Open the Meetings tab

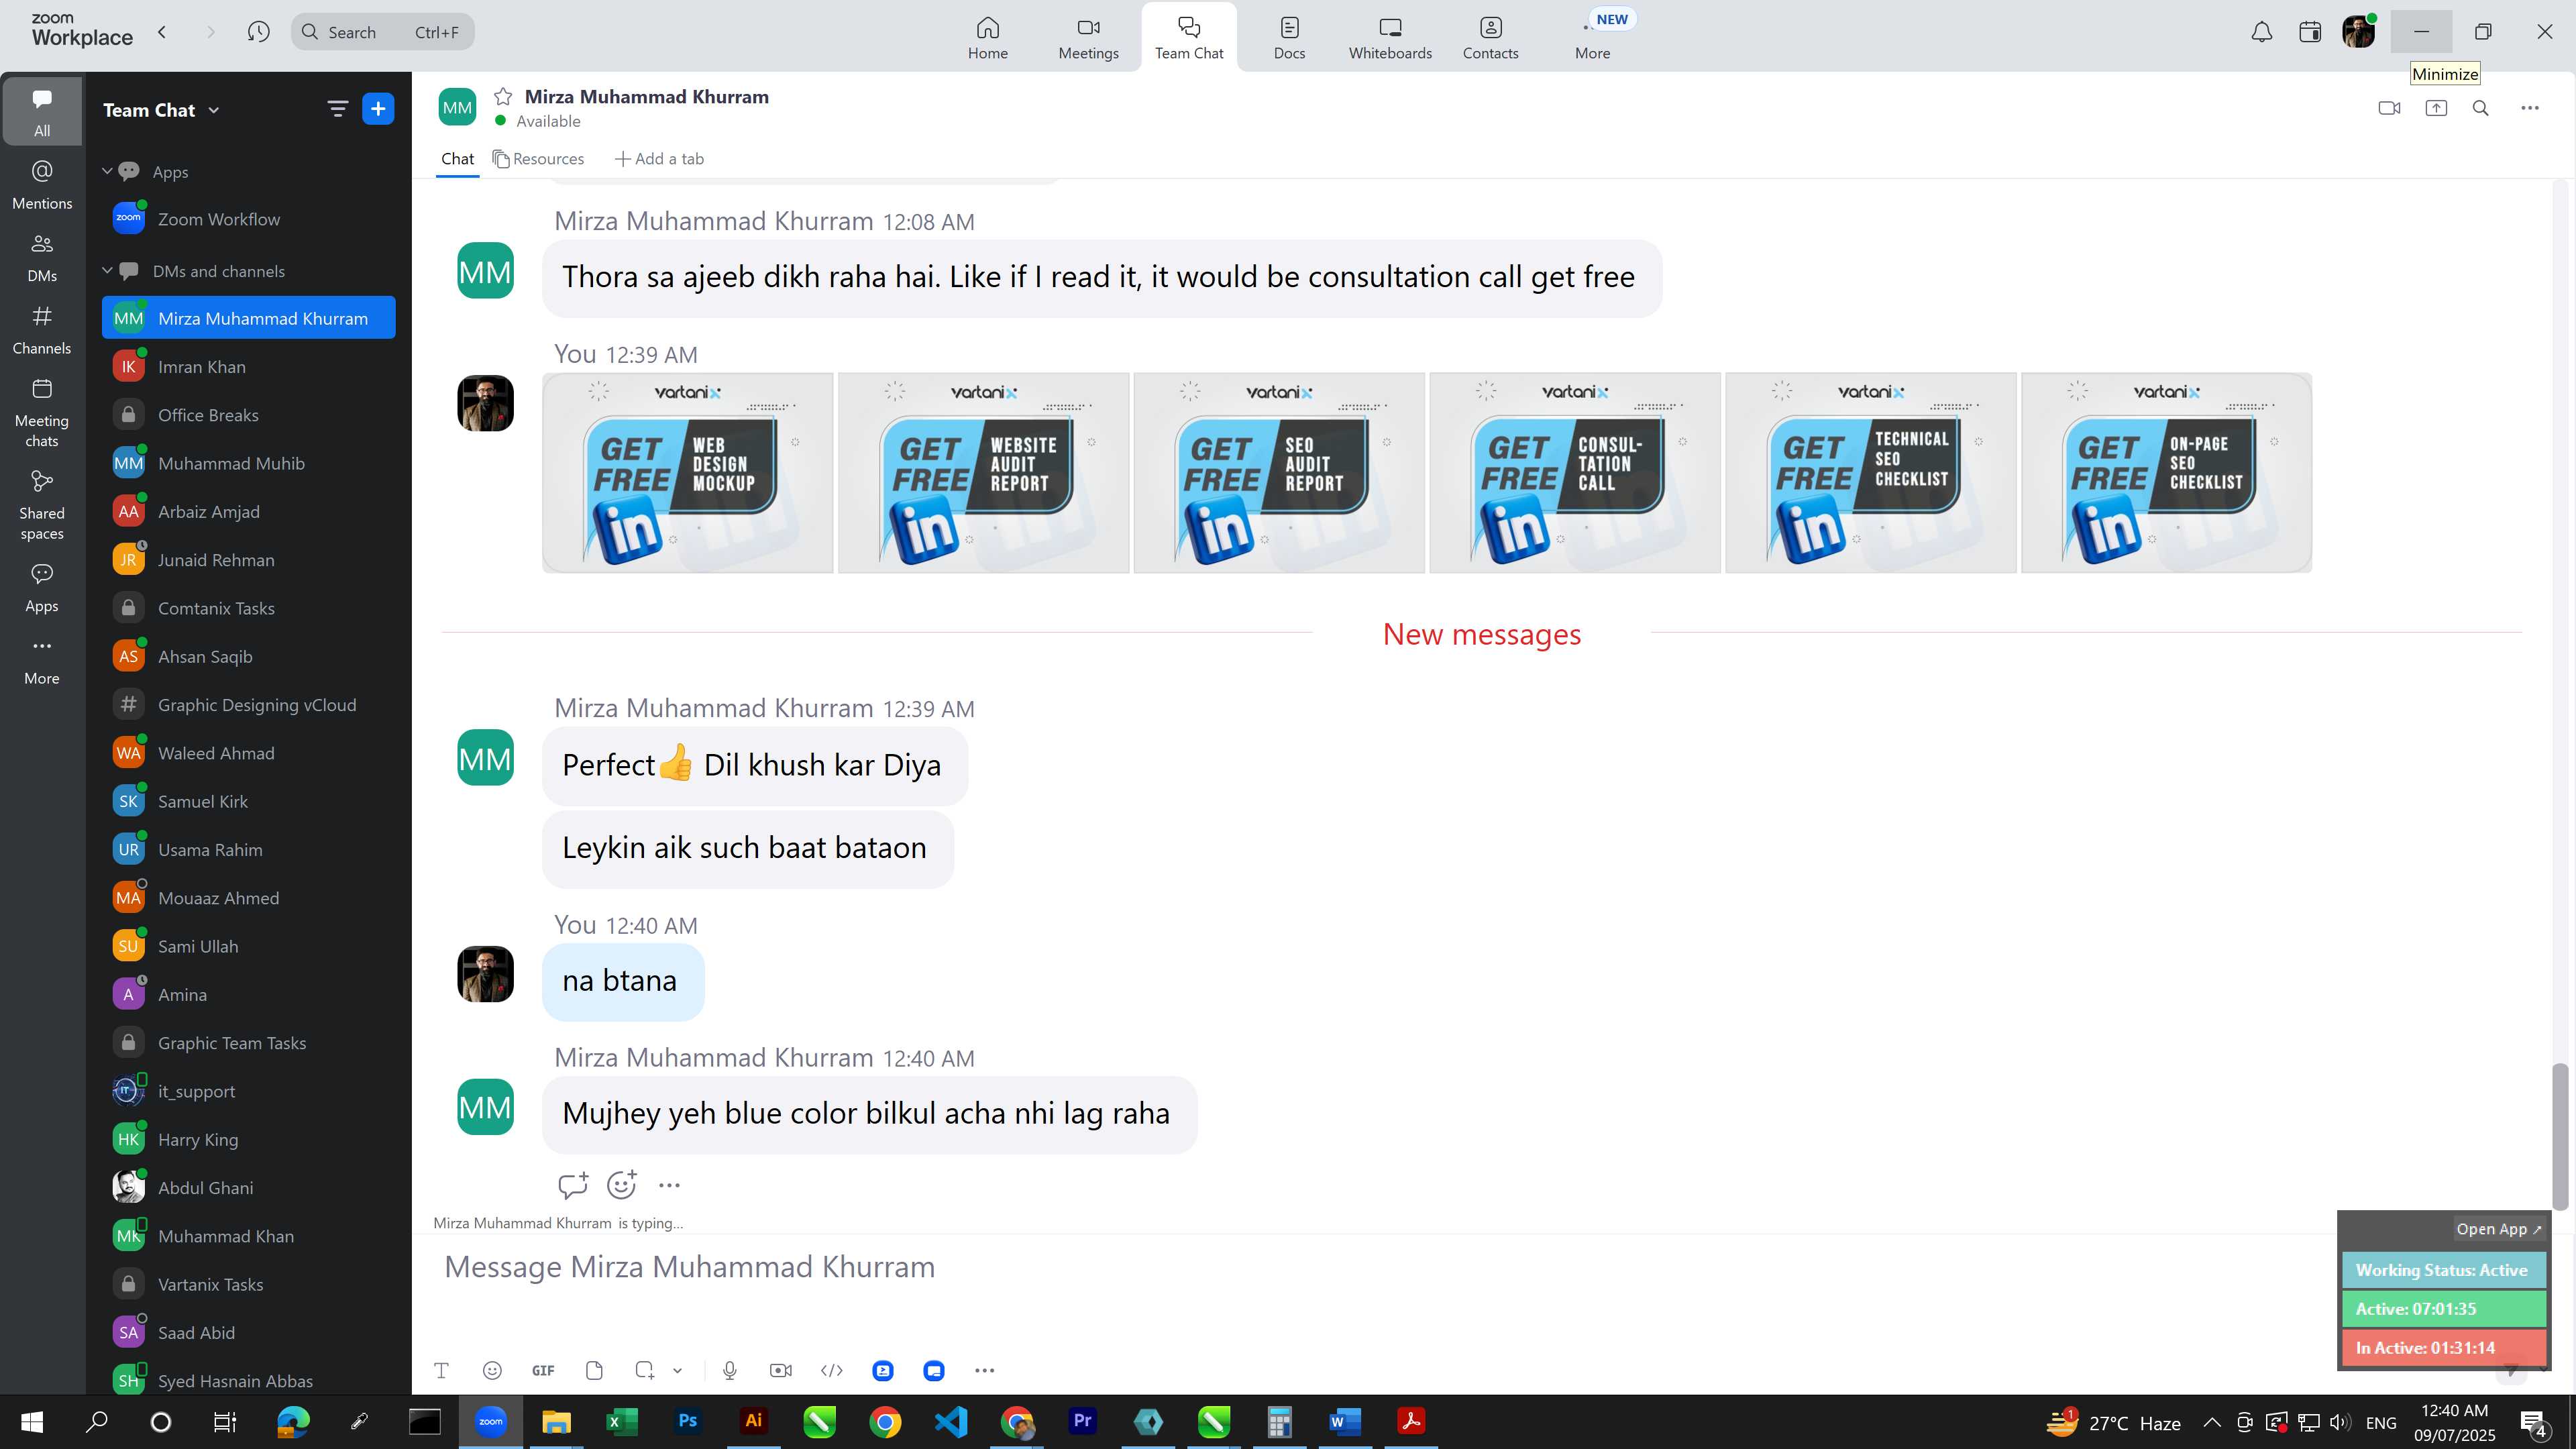point(1088,38)
